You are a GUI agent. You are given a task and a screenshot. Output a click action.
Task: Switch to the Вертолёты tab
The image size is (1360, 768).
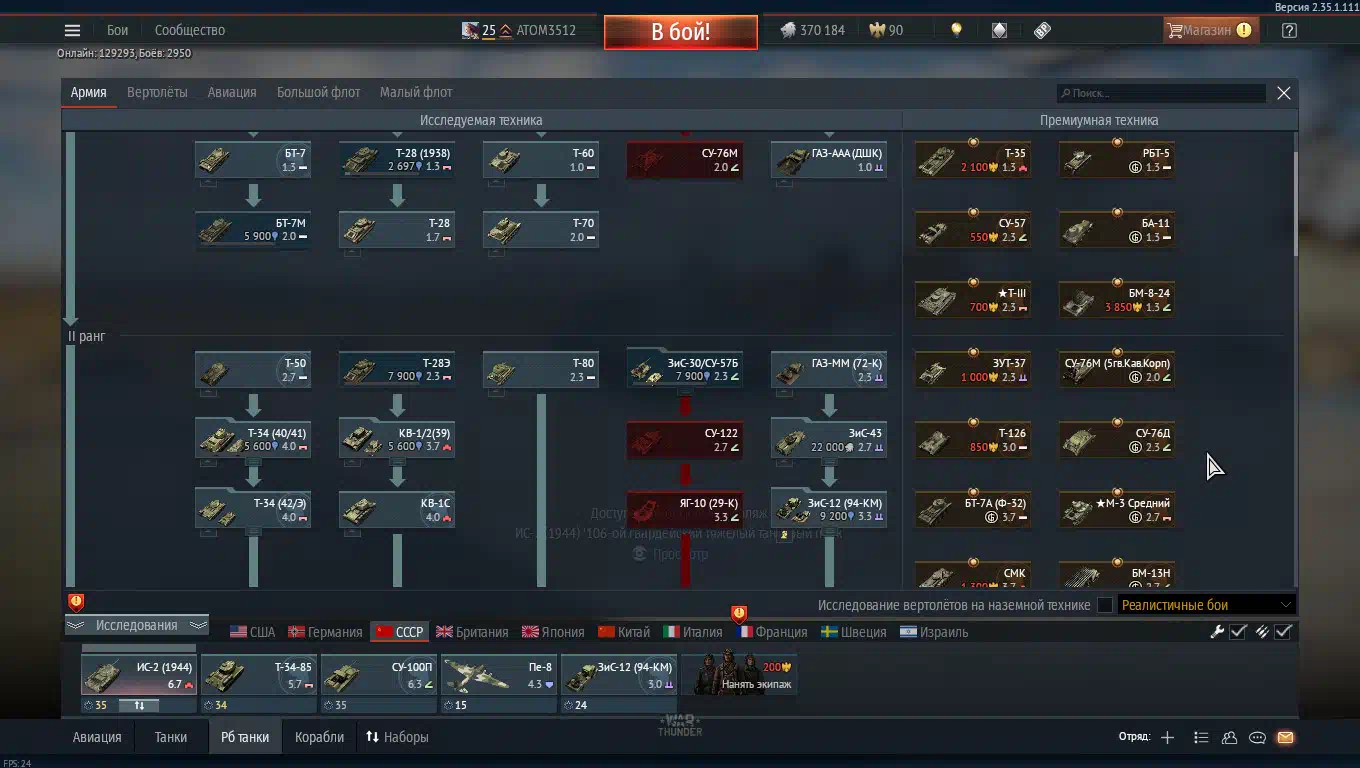tap(157, 92)
